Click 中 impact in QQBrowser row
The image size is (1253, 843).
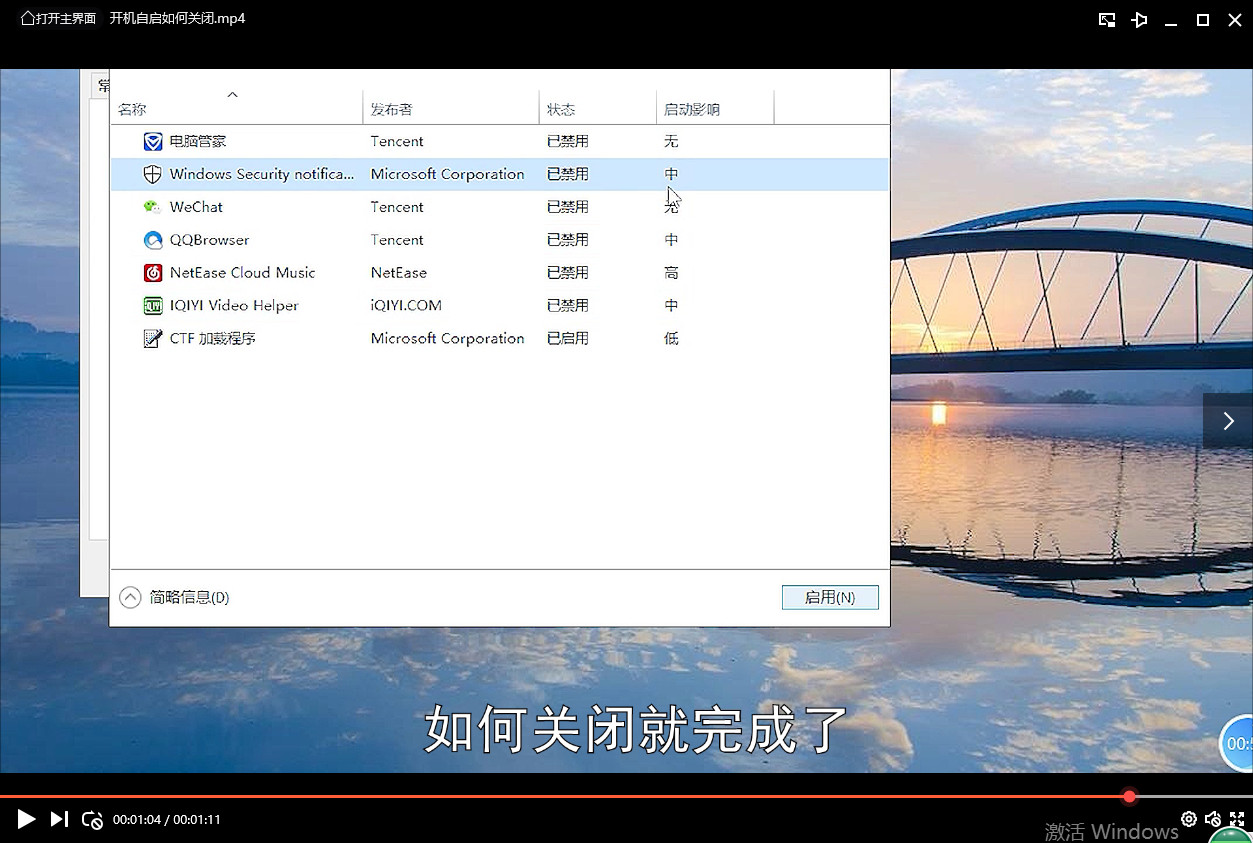(x=671, y=240)
